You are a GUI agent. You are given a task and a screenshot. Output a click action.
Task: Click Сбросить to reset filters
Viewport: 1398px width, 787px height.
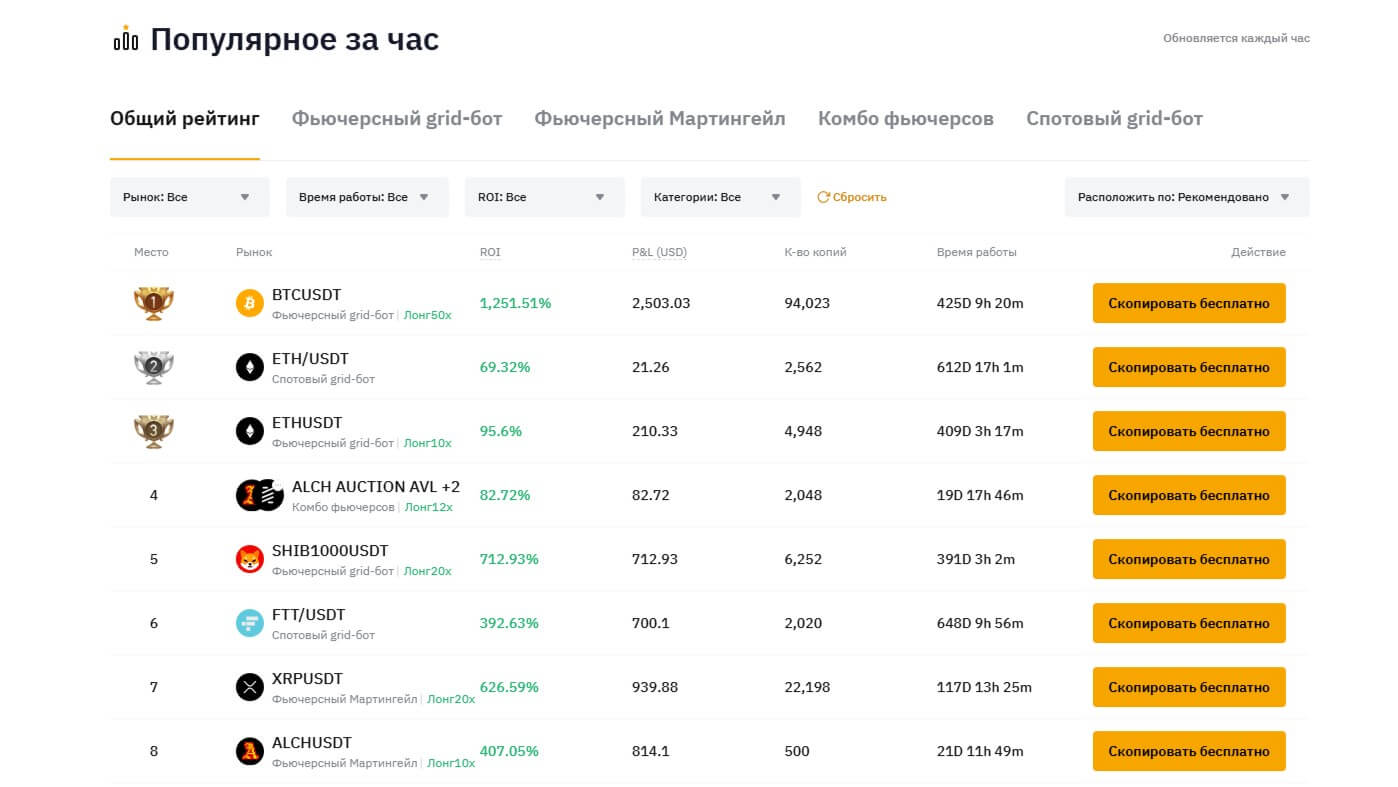(x=852, y=197)
